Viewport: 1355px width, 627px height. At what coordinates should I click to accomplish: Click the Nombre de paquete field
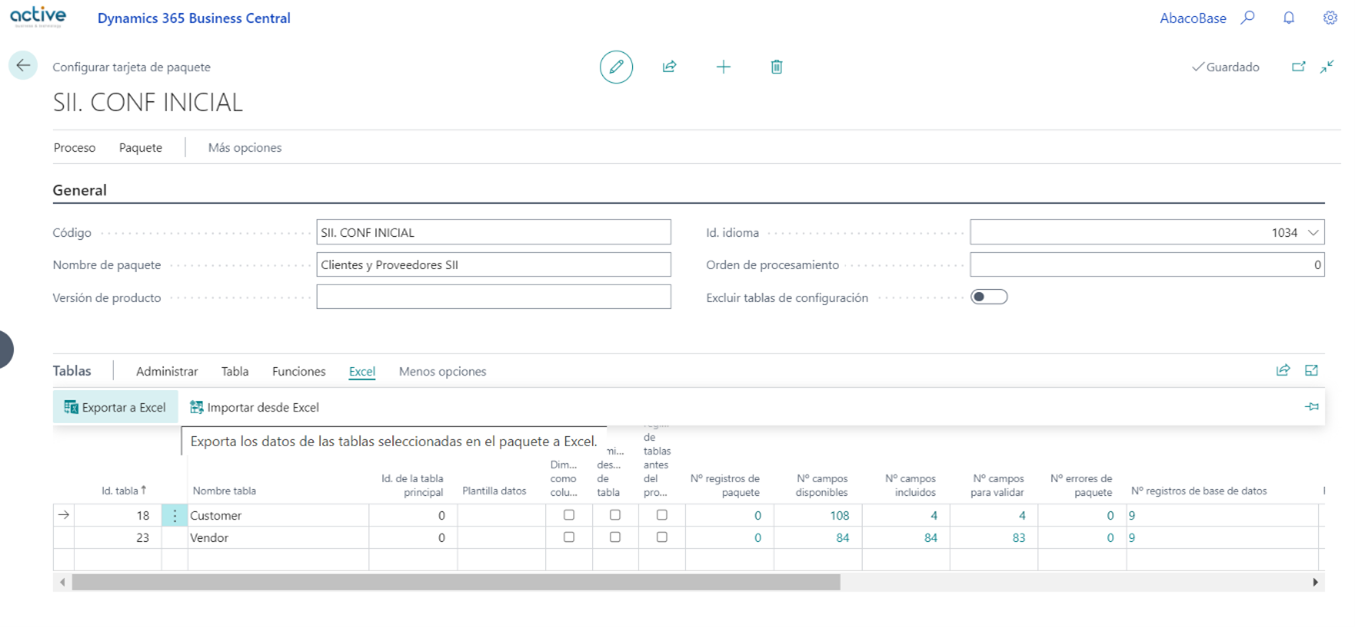click(494, 265)
